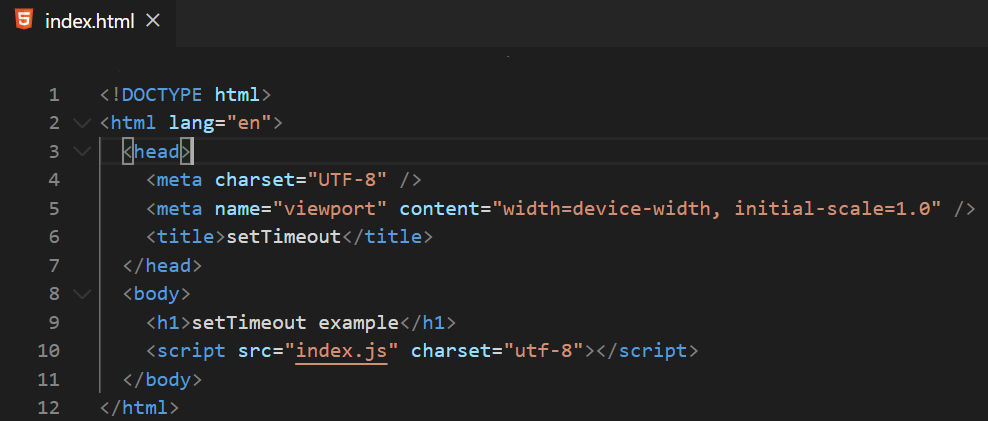Screen dimensions: 988x421
Task: Switch to the index.html tab
Action: coord(90,21)
